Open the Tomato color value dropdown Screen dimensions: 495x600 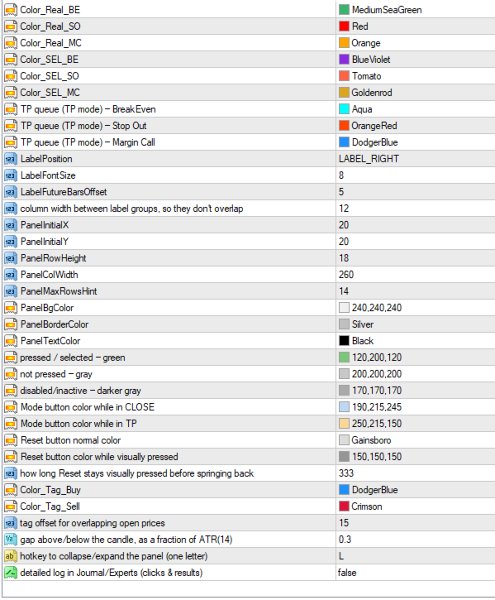(x=366, y=76)
